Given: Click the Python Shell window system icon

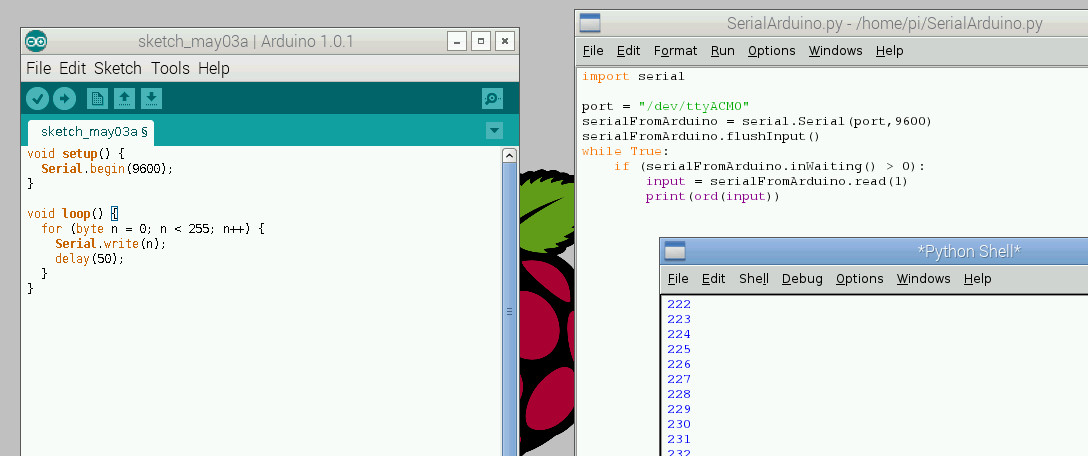Looking at the screenshot, I should 674,251.
